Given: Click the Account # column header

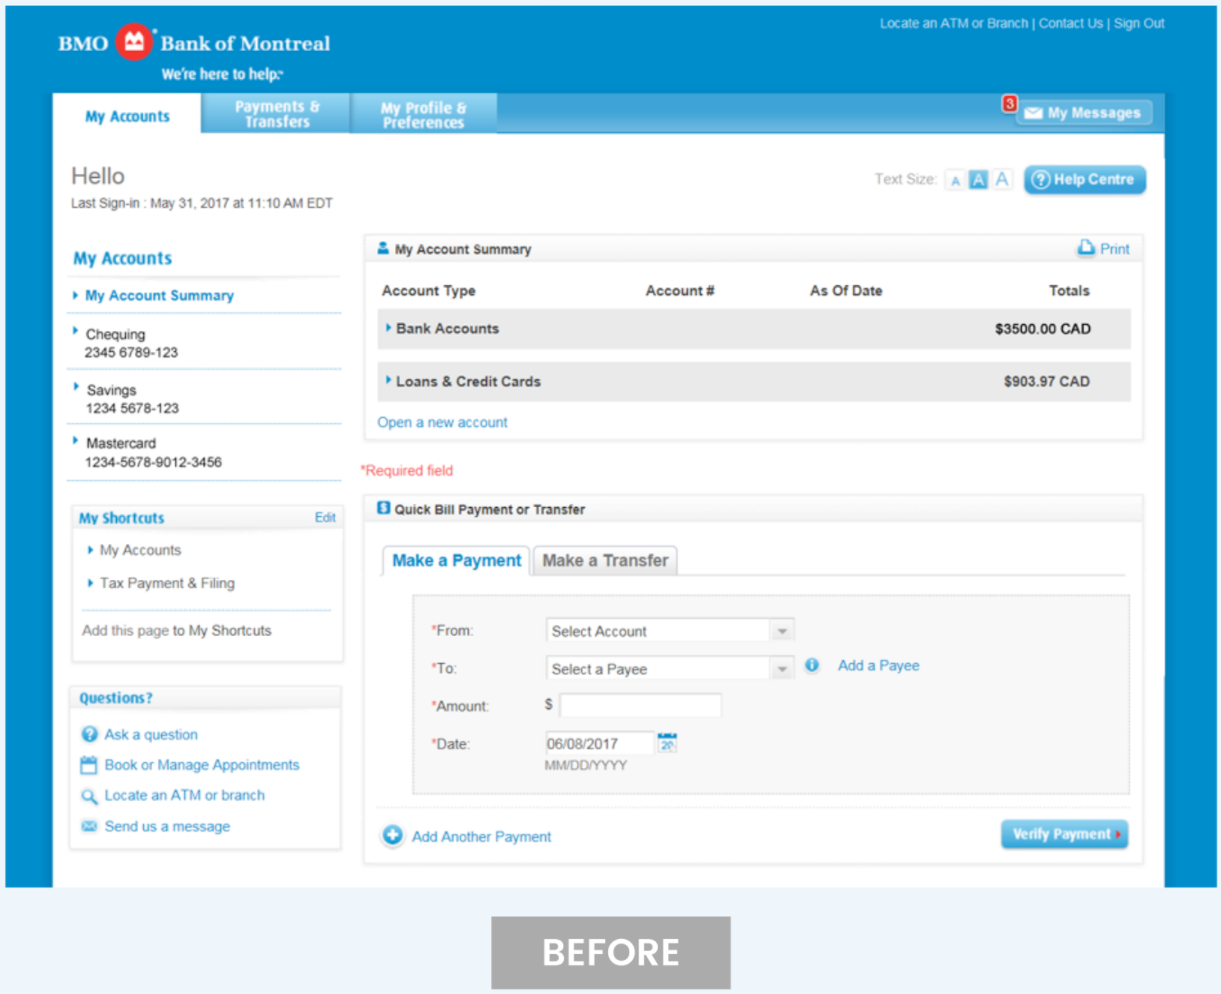Looking at the screenshot, I should coord(680,291).
